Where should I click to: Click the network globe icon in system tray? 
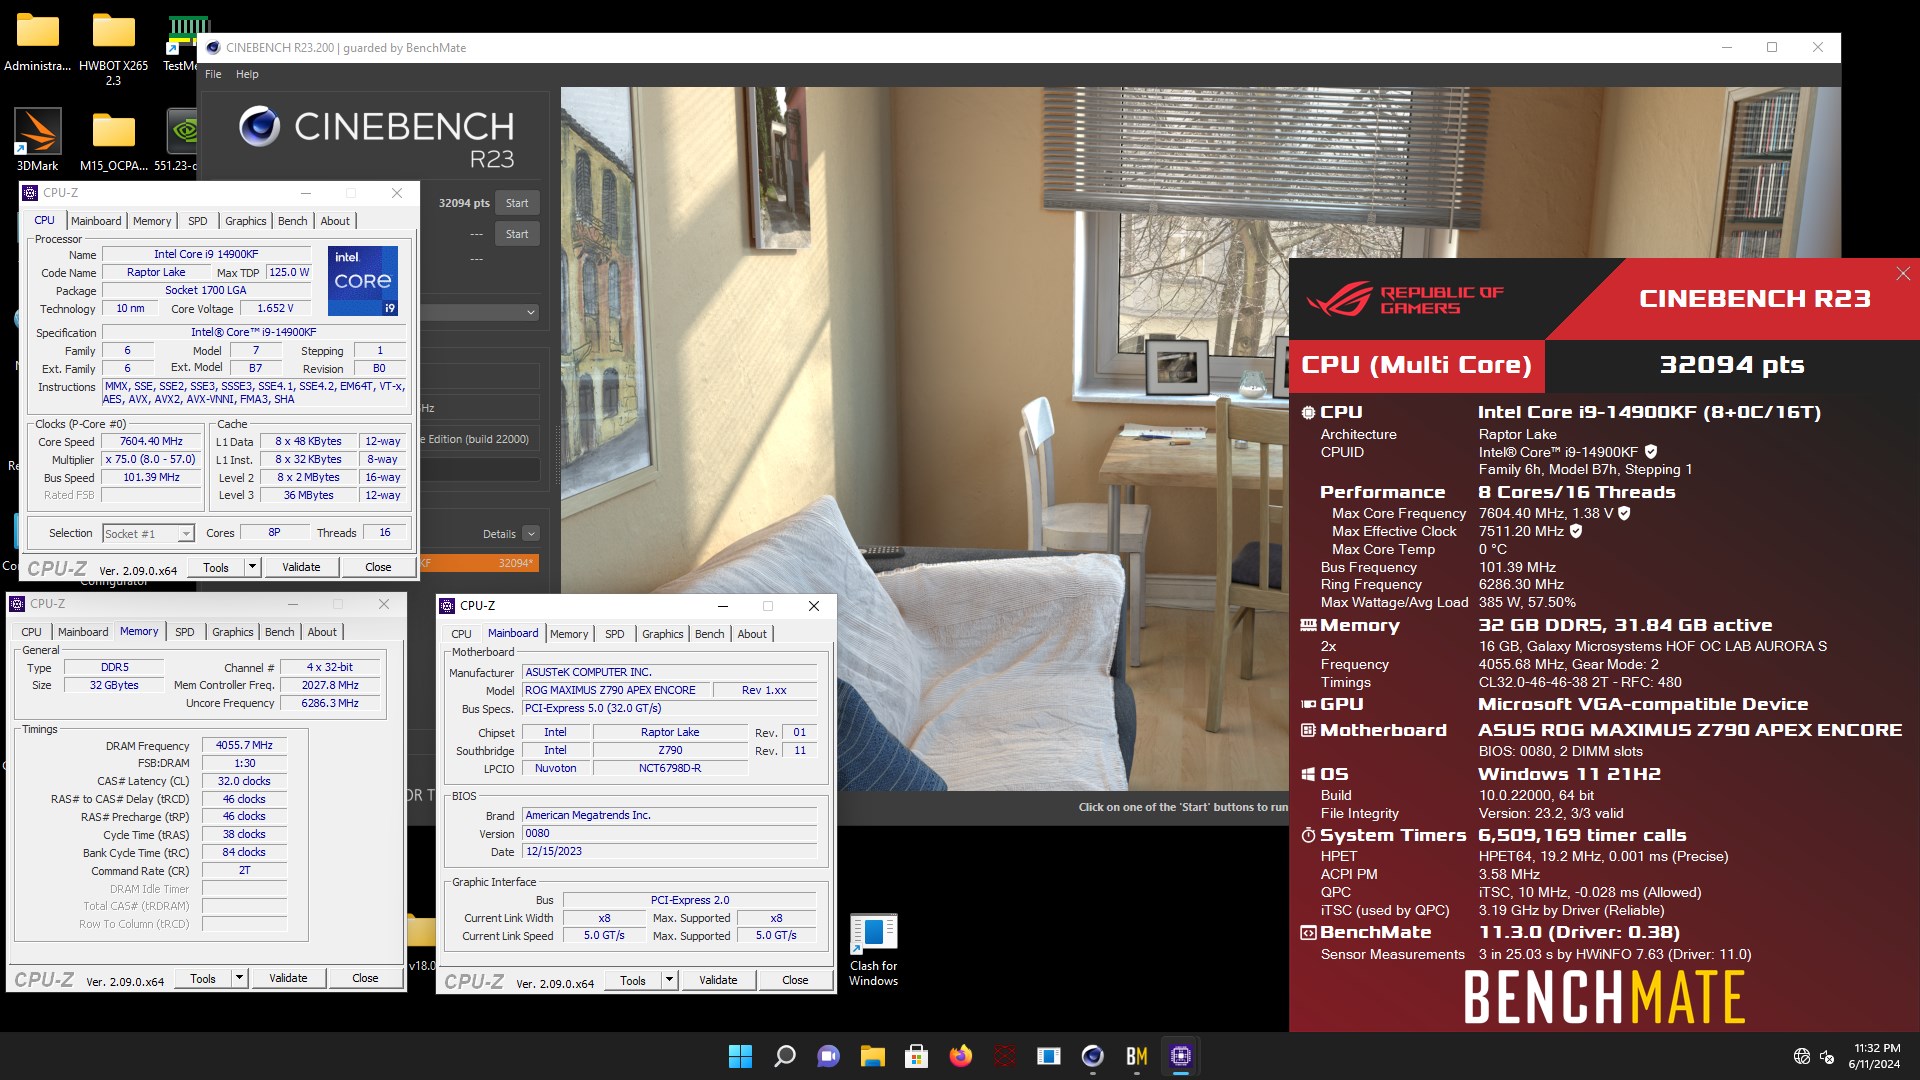[x=1802, y=1056]
